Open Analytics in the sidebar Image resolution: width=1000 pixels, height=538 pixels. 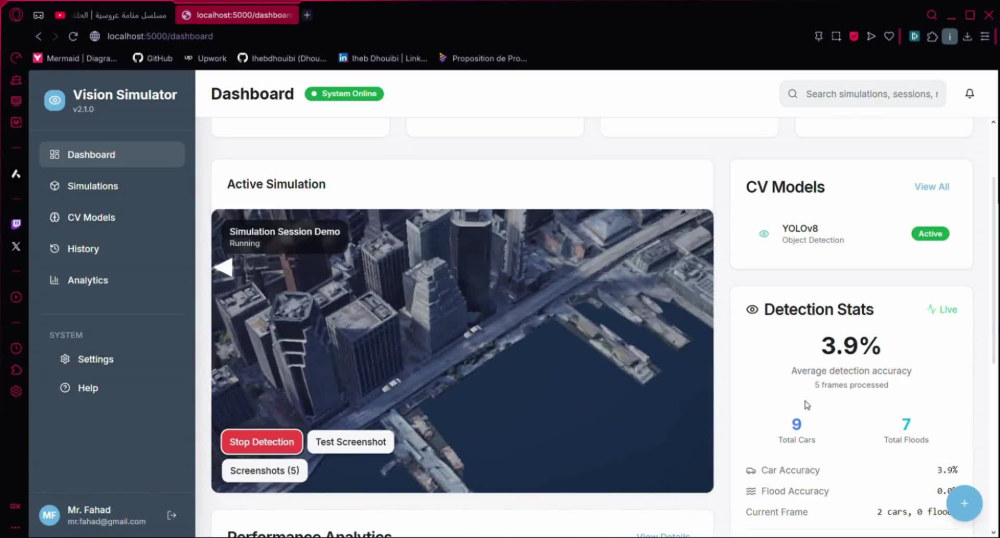[x=112, y=280]
